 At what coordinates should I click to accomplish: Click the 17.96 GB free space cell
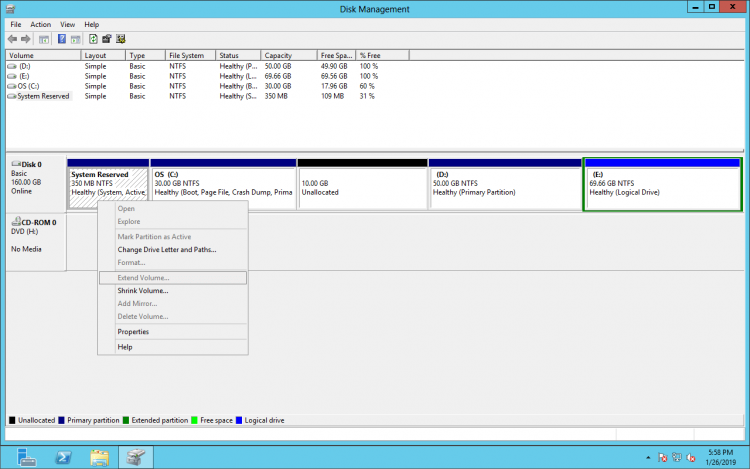point(334,87)
